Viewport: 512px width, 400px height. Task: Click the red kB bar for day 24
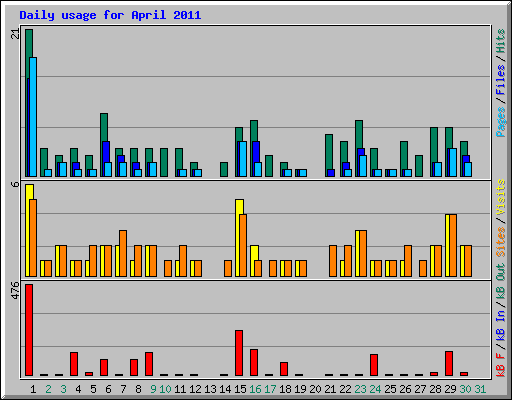coord(374,365)
